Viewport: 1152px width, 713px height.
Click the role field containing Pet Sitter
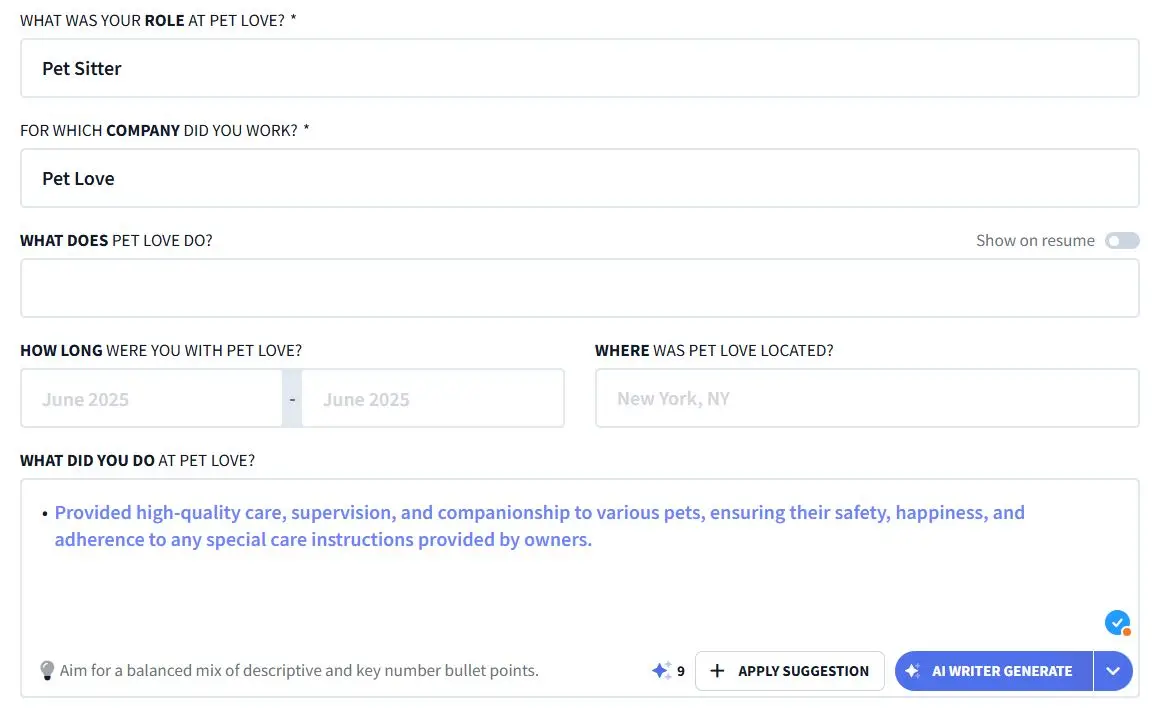coord(580,68)
